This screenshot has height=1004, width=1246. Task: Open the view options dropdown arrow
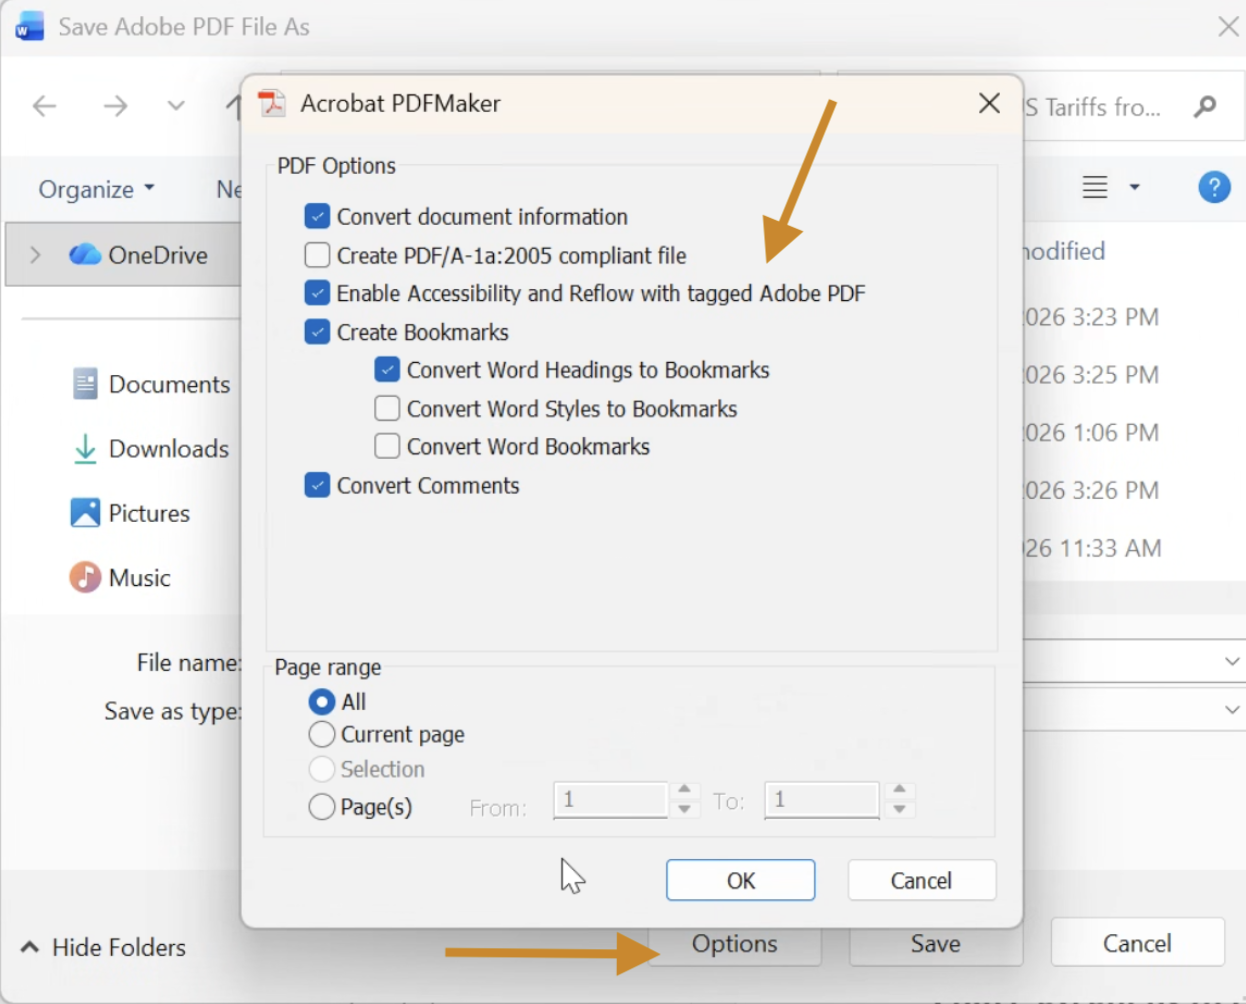click(x=1134, y=187)
